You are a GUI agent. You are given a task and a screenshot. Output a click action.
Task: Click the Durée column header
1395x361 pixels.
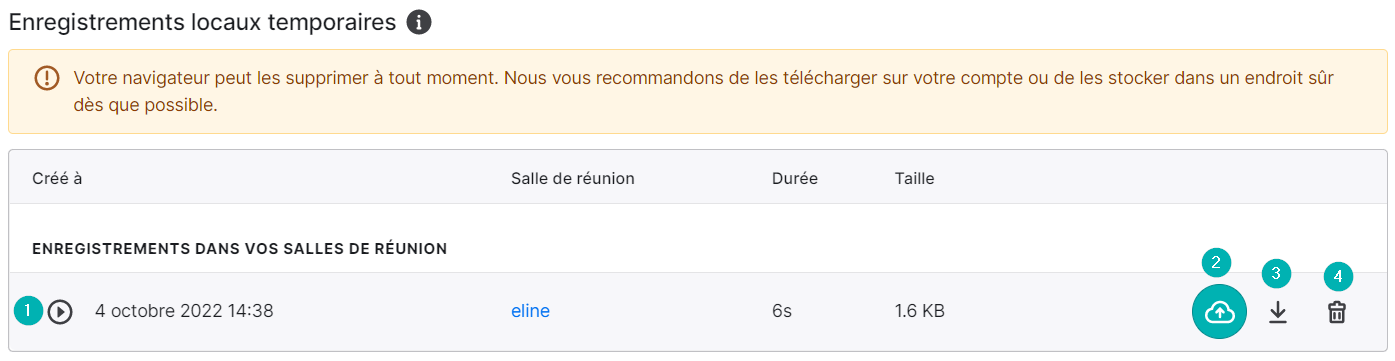pos(795,179)
